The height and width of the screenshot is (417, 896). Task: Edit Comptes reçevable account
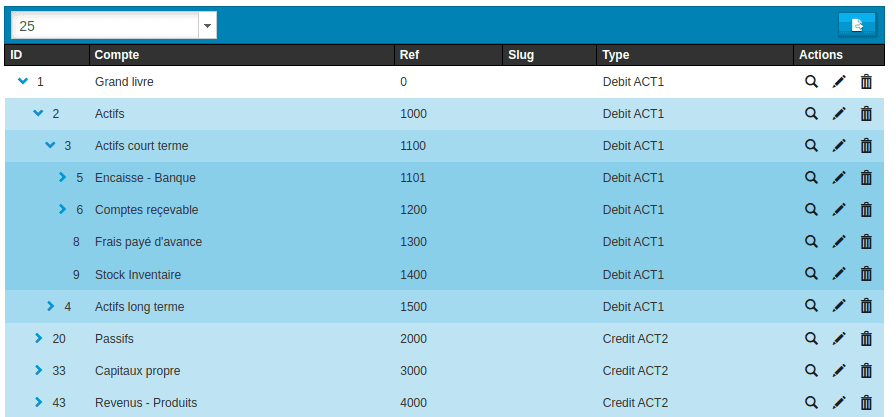pyautogui.click(x=839, y=210)
